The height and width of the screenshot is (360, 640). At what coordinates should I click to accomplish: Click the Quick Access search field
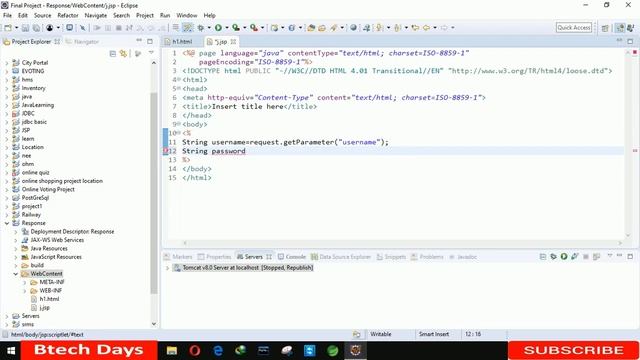573,27
